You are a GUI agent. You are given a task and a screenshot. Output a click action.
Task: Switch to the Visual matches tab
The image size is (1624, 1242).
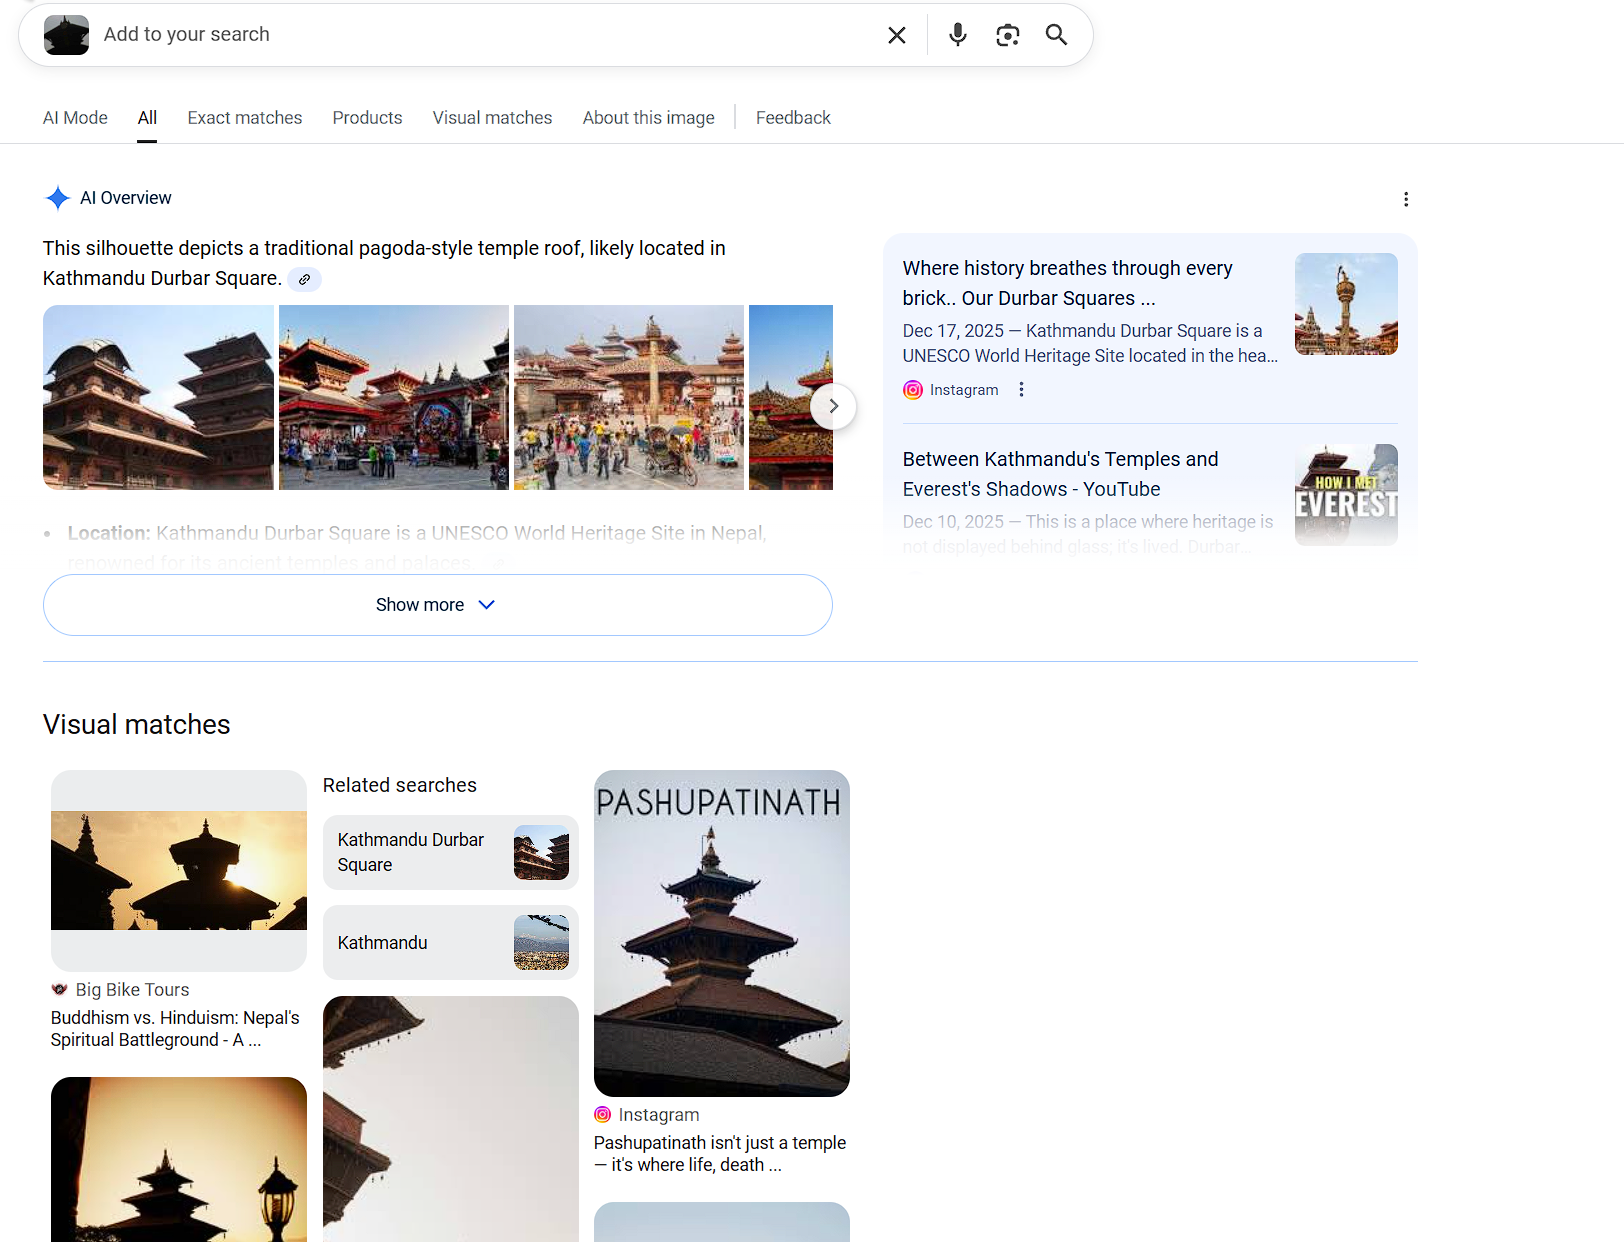coord(492,118)
